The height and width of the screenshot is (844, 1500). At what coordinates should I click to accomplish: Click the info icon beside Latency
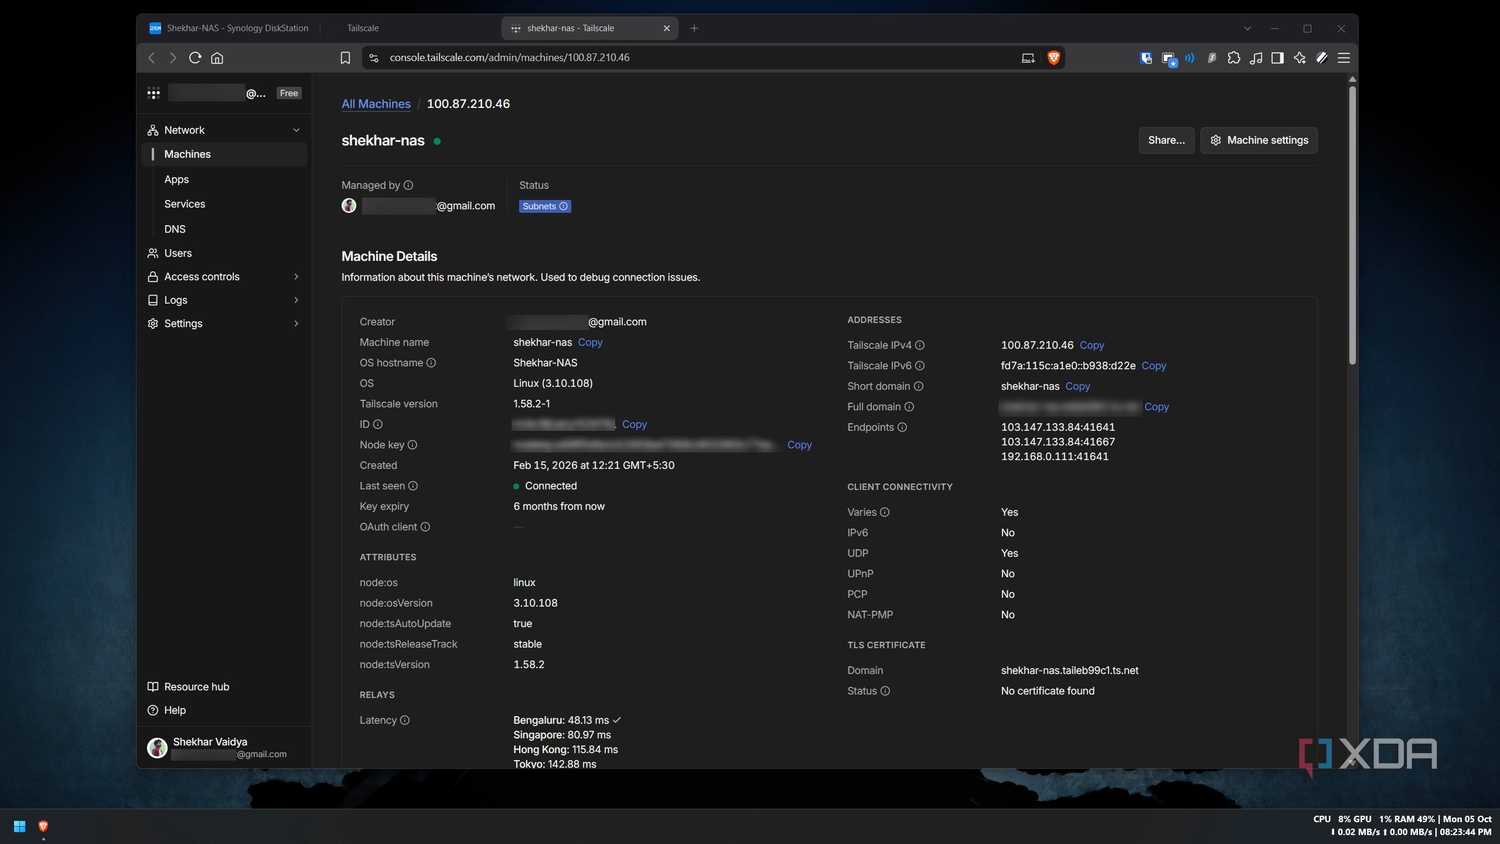pyautogui.click(x=405, y=720)
